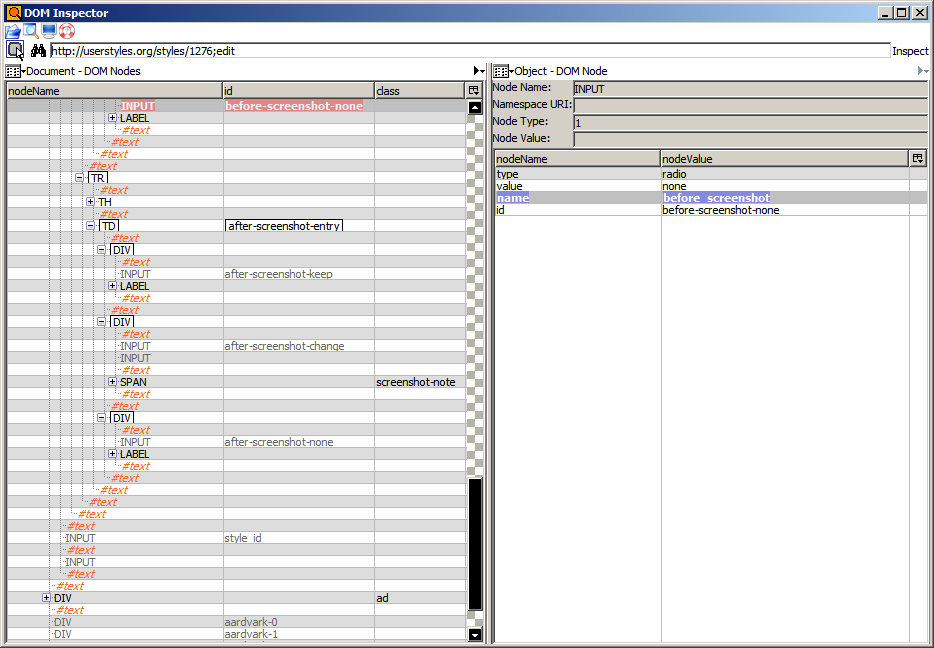The width and height of the screenshot is (934, 648).
Task: Open column picker for attribute list
Action: [x=918, y=158]
